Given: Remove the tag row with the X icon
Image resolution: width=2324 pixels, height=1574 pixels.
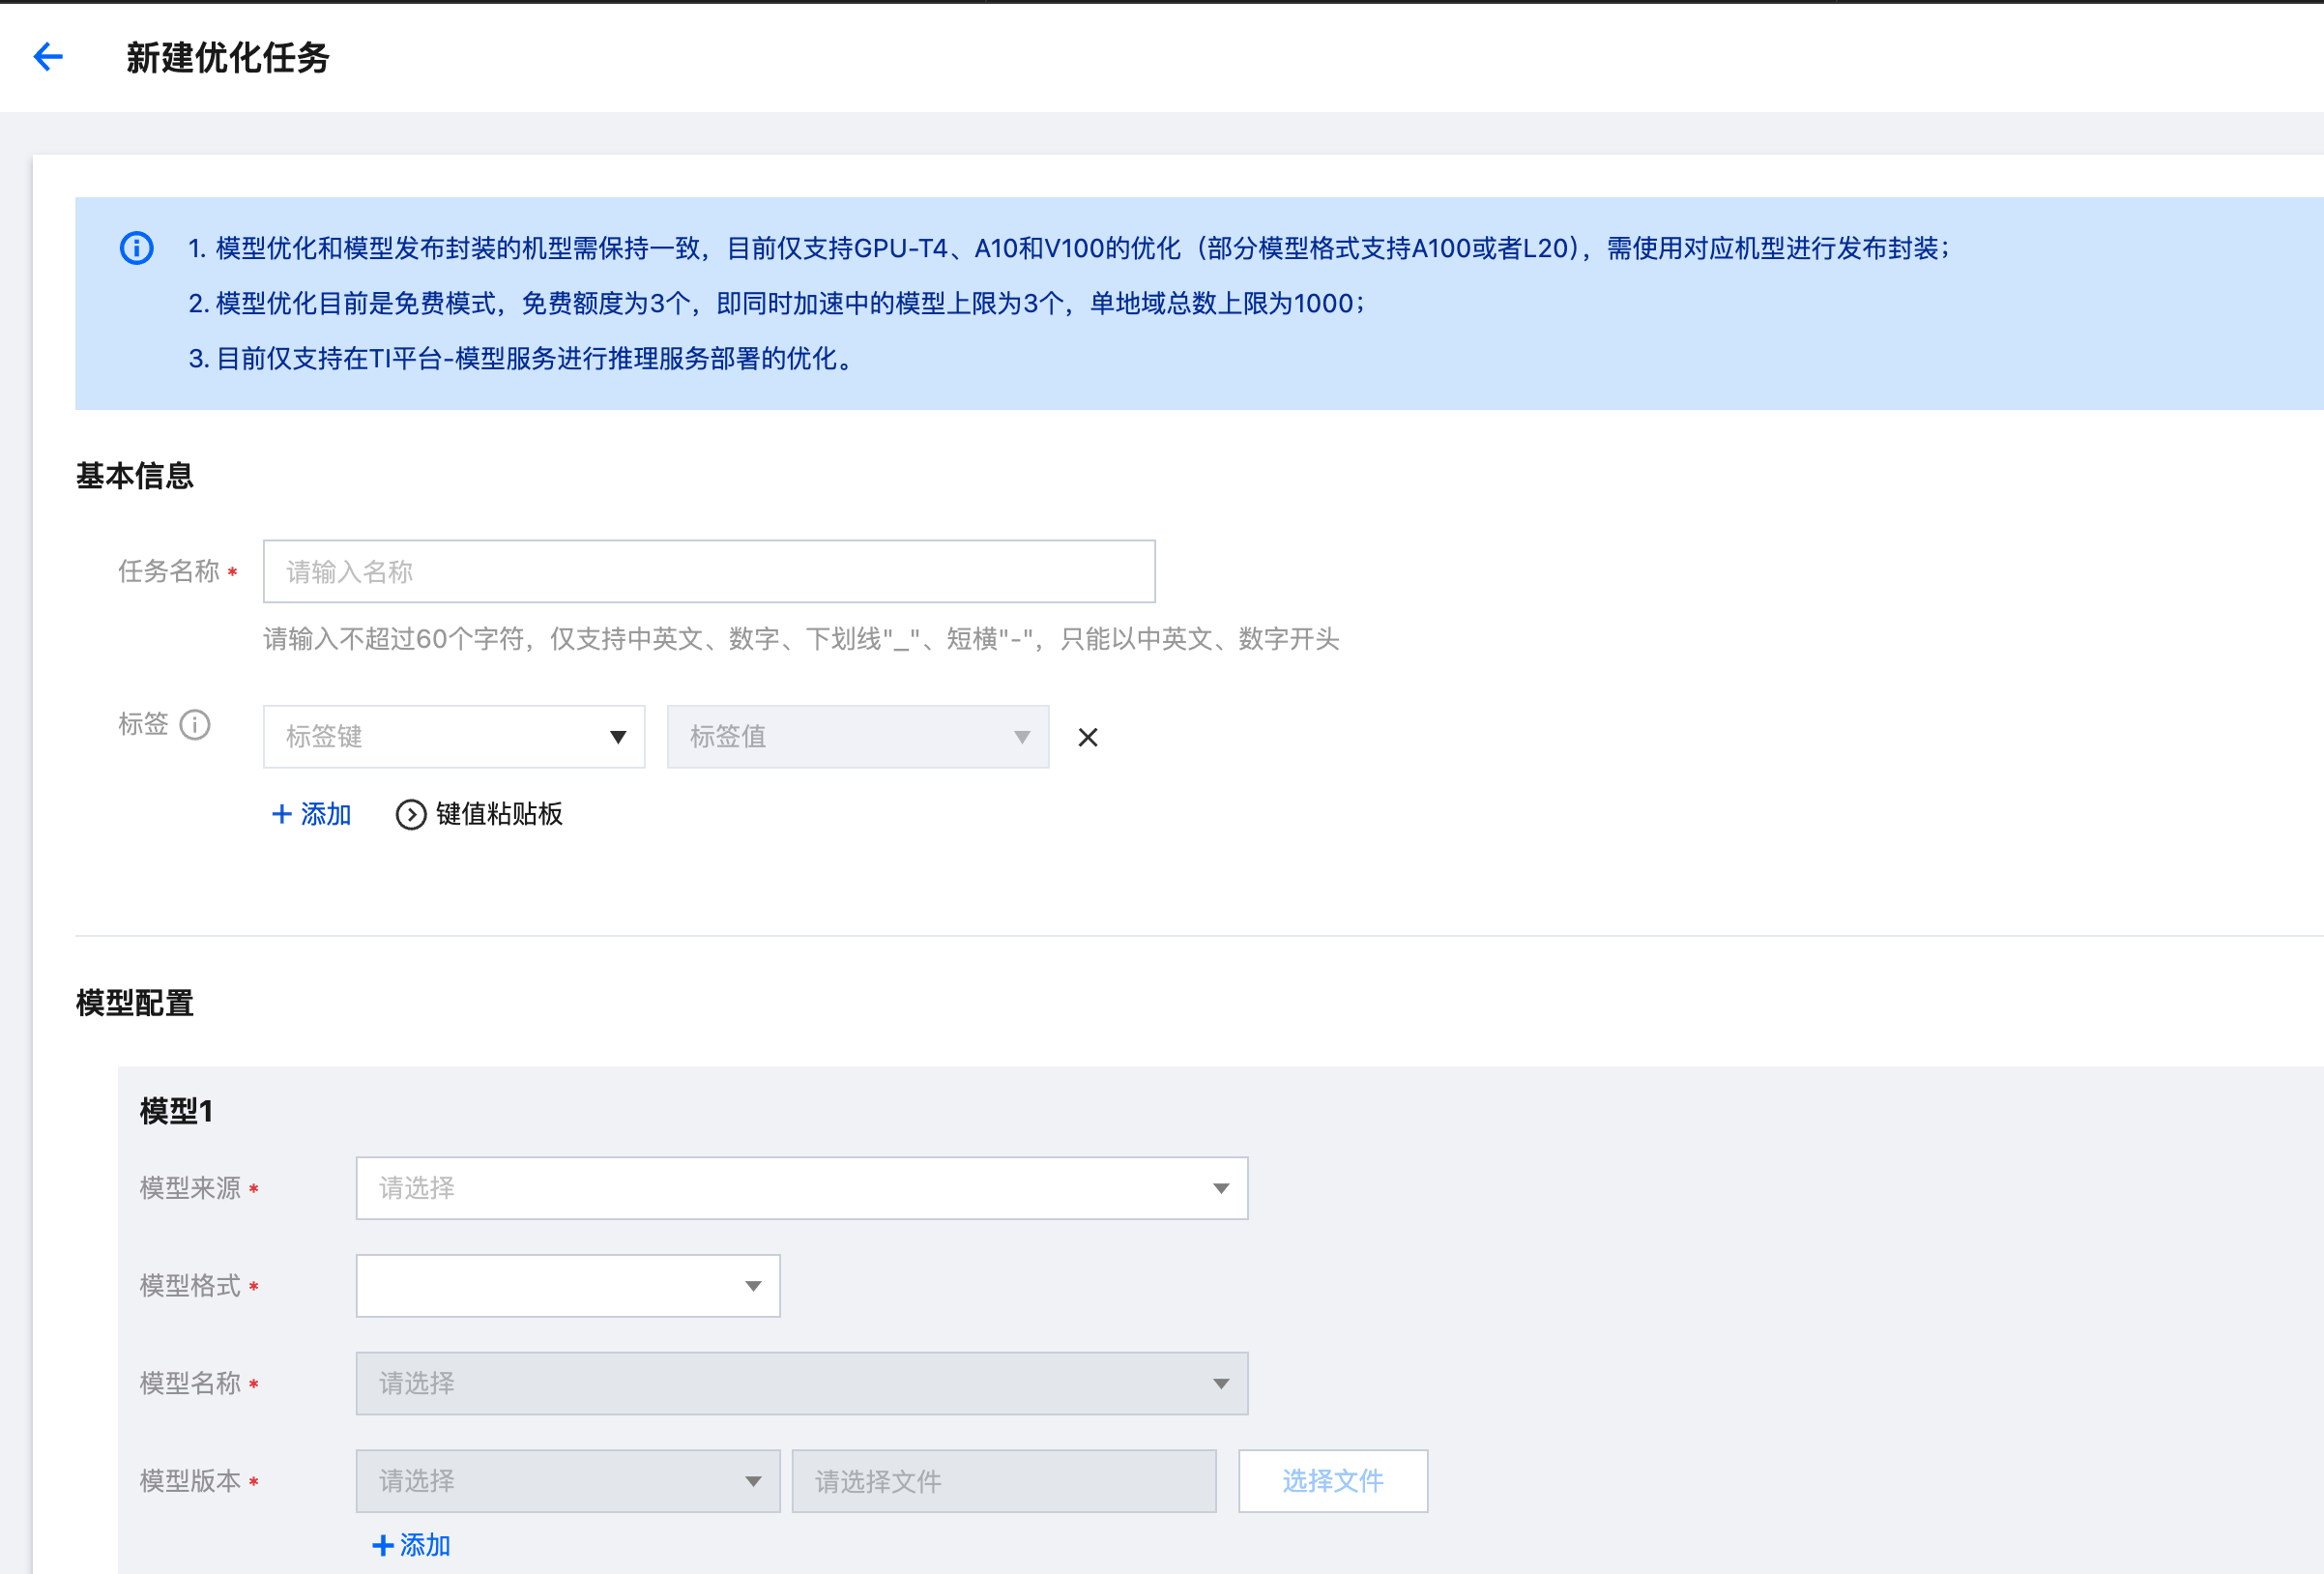Looking at the screenshot, I should (x=1088, y=738).
